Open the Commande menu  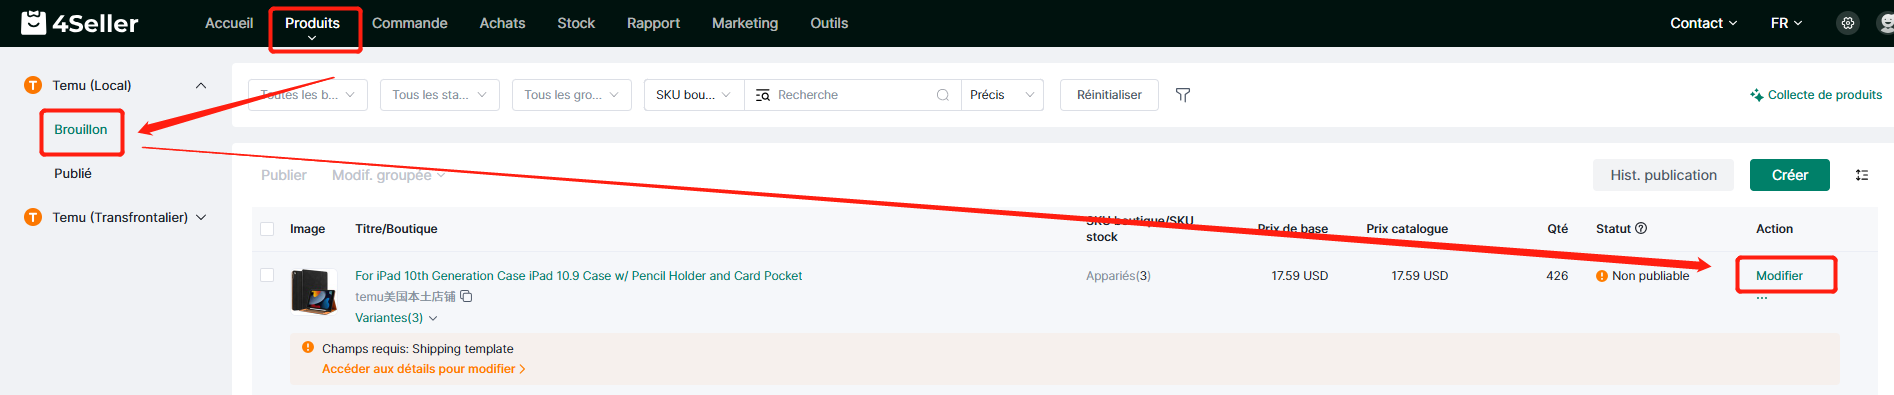click(410, 23)
